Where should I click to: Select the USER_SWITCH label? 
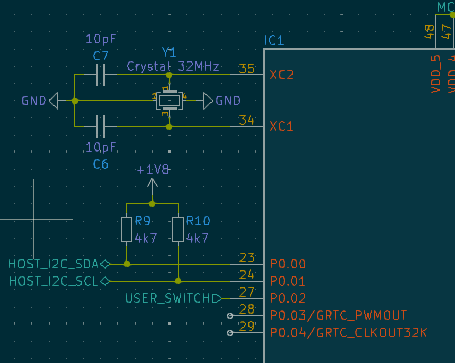click(x=173, y=298)
